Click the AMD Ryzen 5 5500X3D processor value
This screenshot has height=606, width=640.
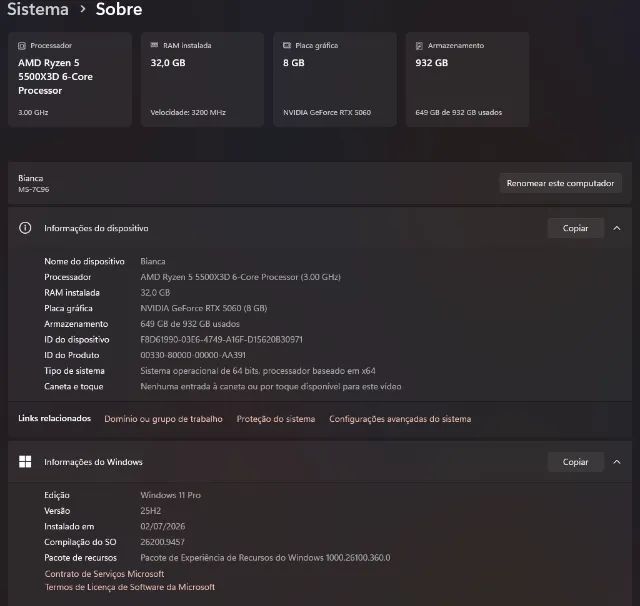coord(240,277)
